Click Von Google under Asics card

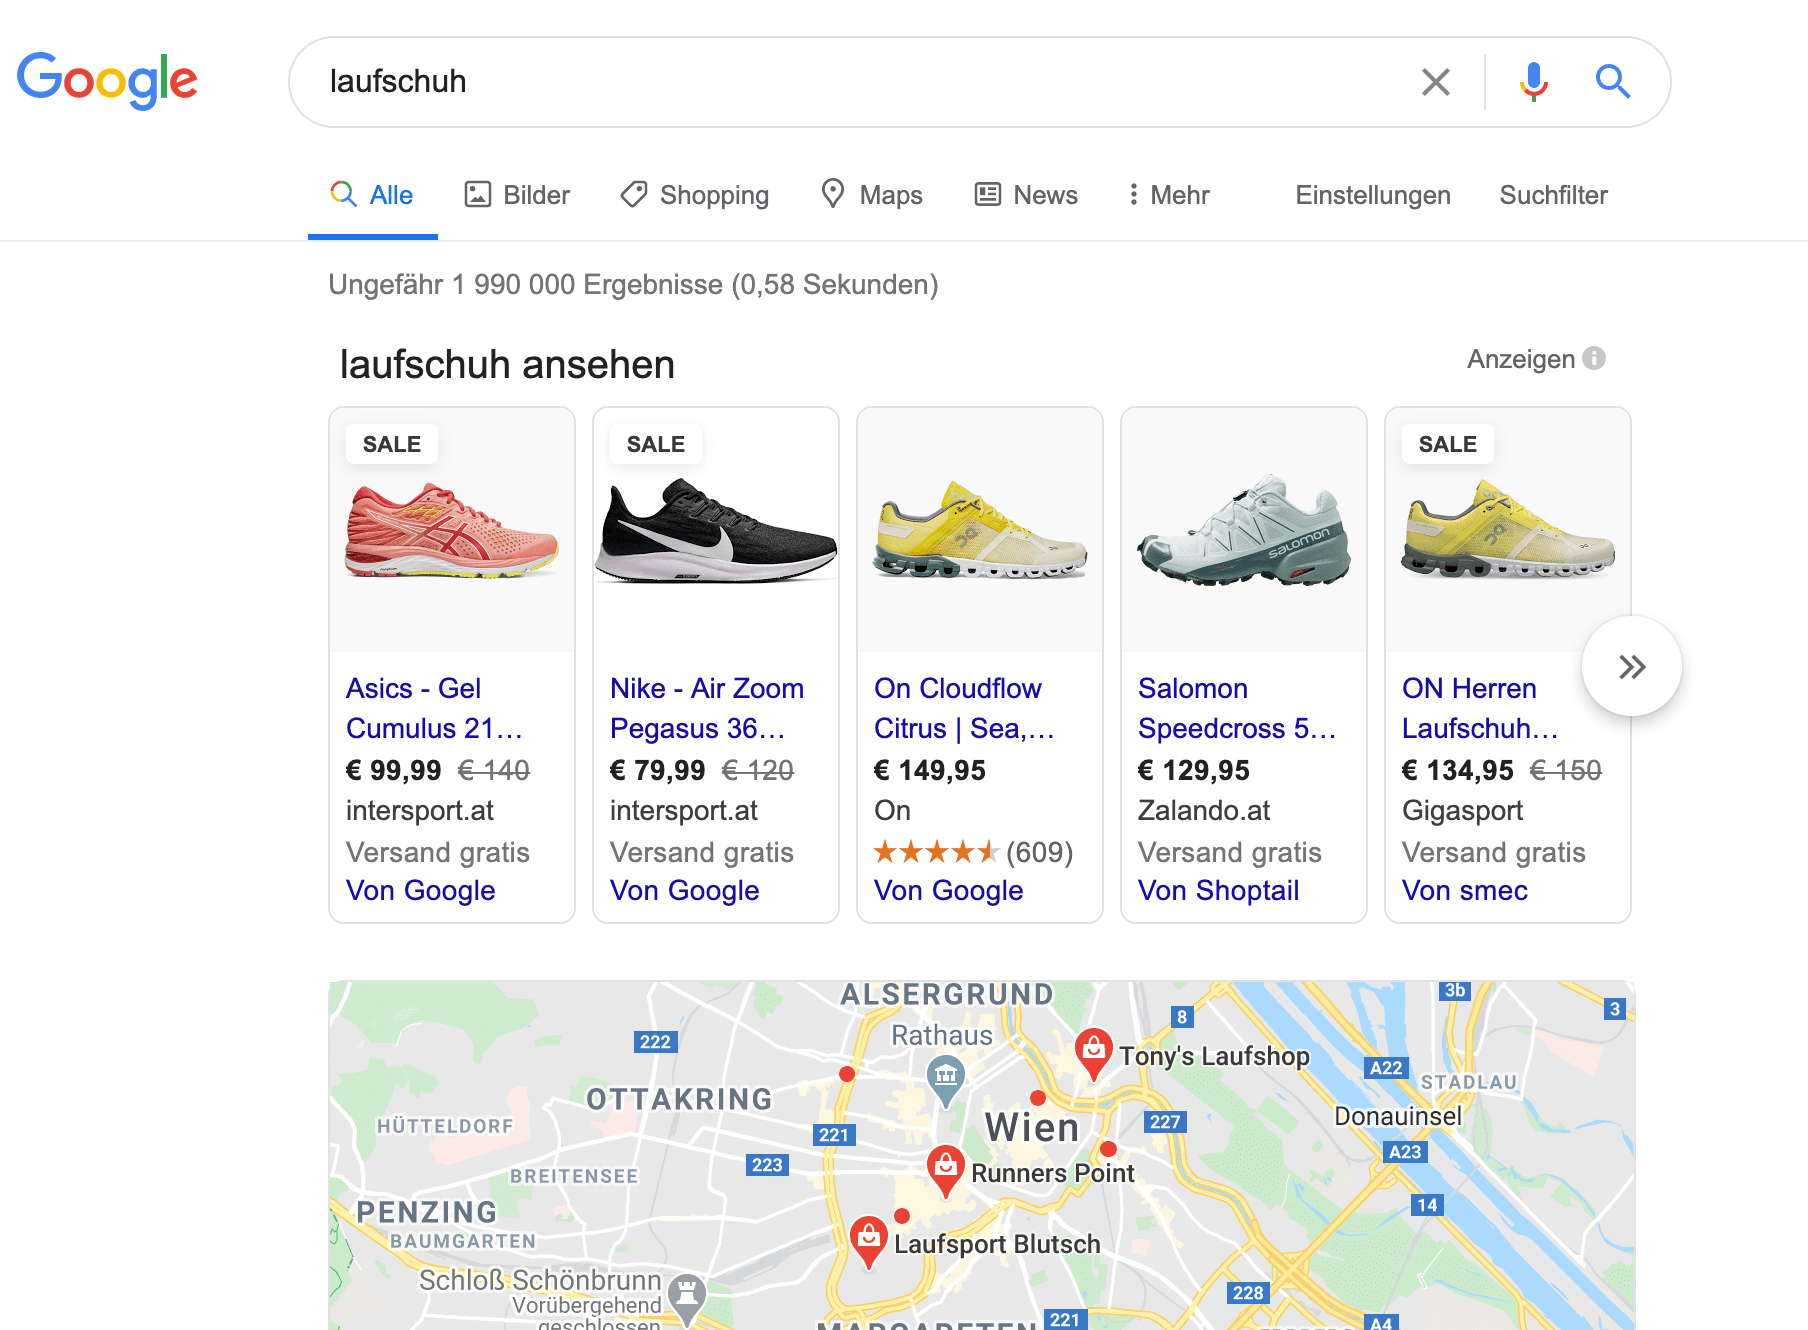point(420,890)
